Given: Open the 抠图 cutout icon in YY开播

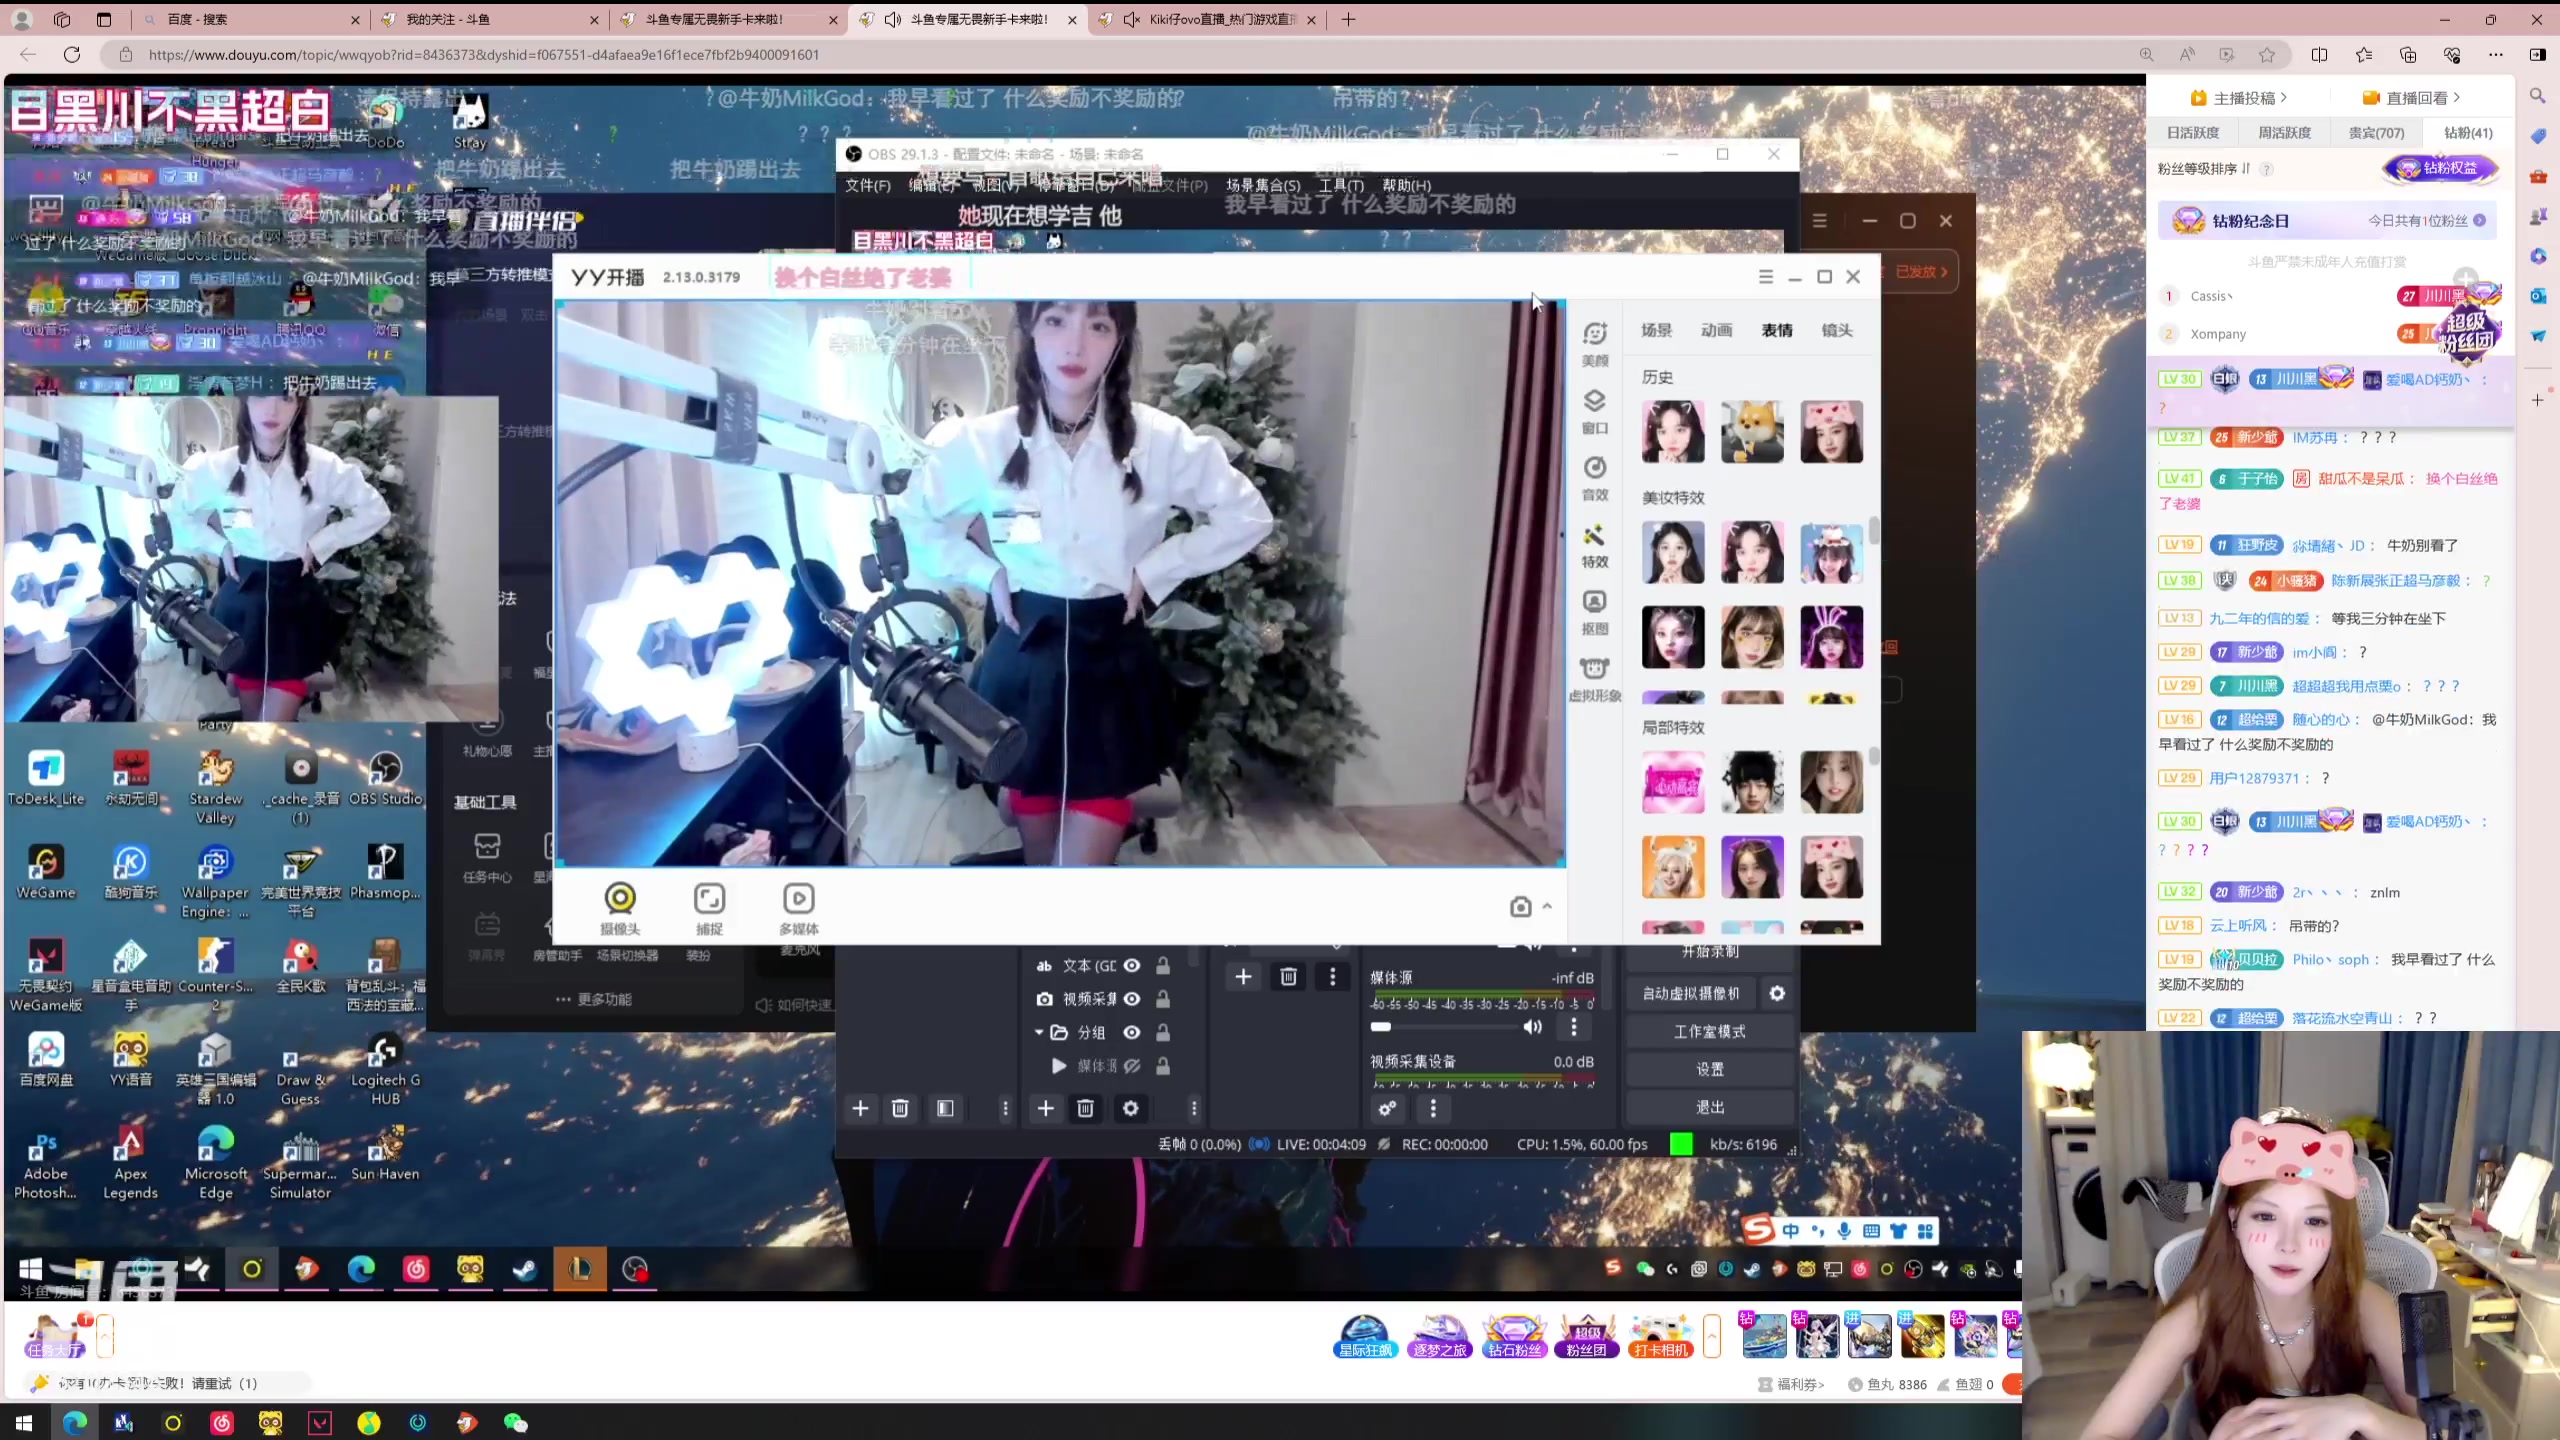Looking at the screenshot, I should (1595, 612).
